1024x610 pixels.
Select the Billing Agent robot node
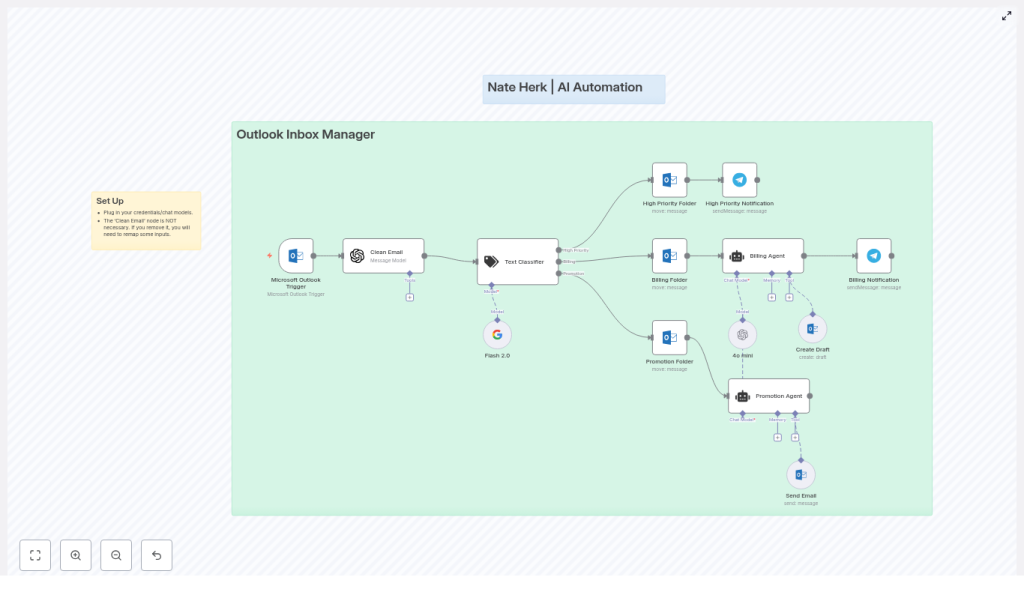pyautogui.click(x=762, y=256)
